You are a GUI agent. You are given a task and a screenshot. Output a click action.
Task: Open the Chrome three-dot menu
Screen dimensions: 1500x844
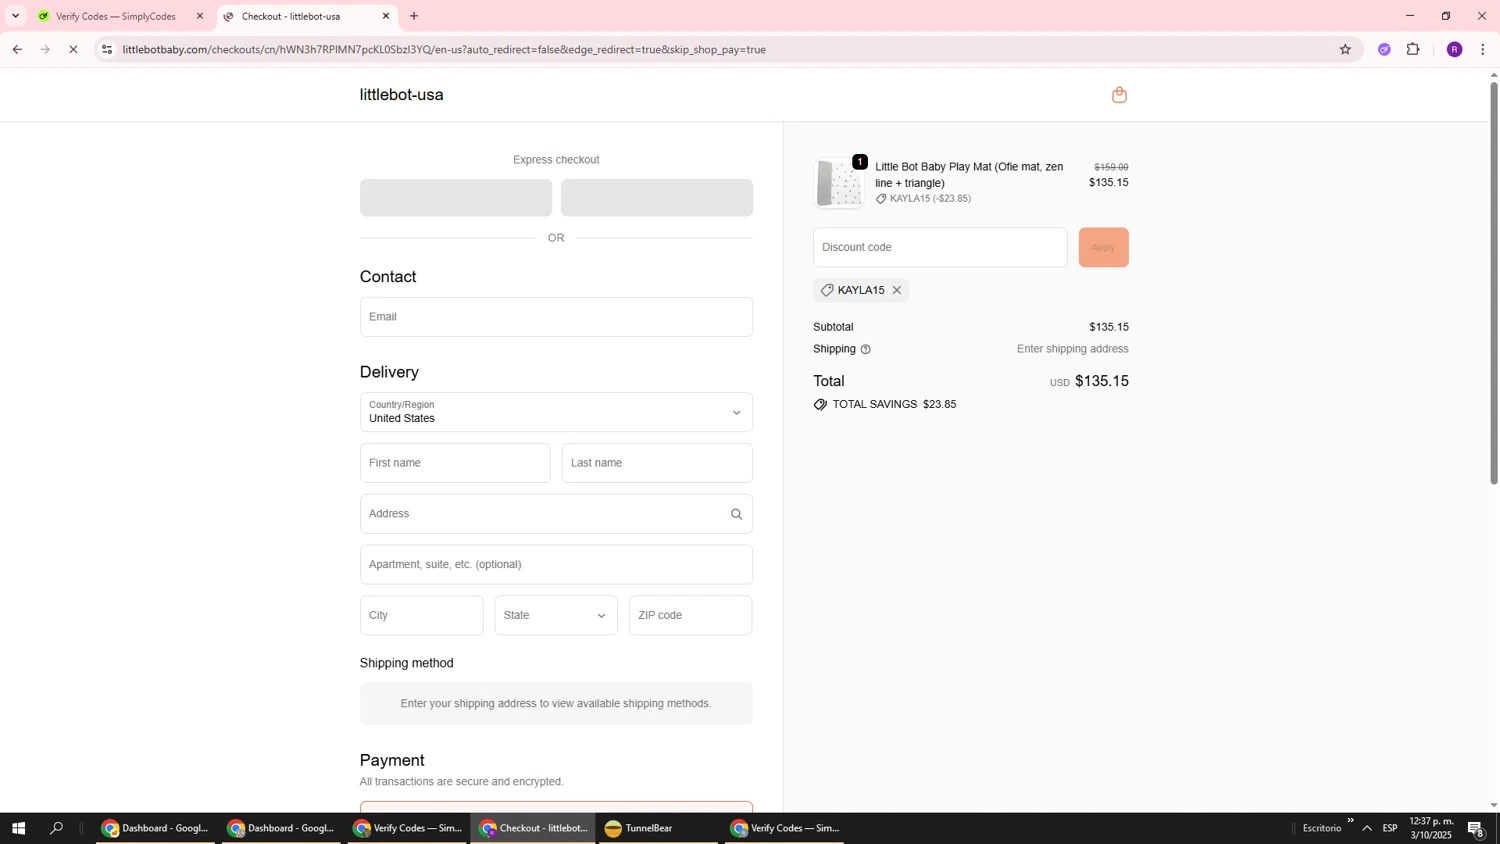pyautogui.click(x=1483, y=49)
